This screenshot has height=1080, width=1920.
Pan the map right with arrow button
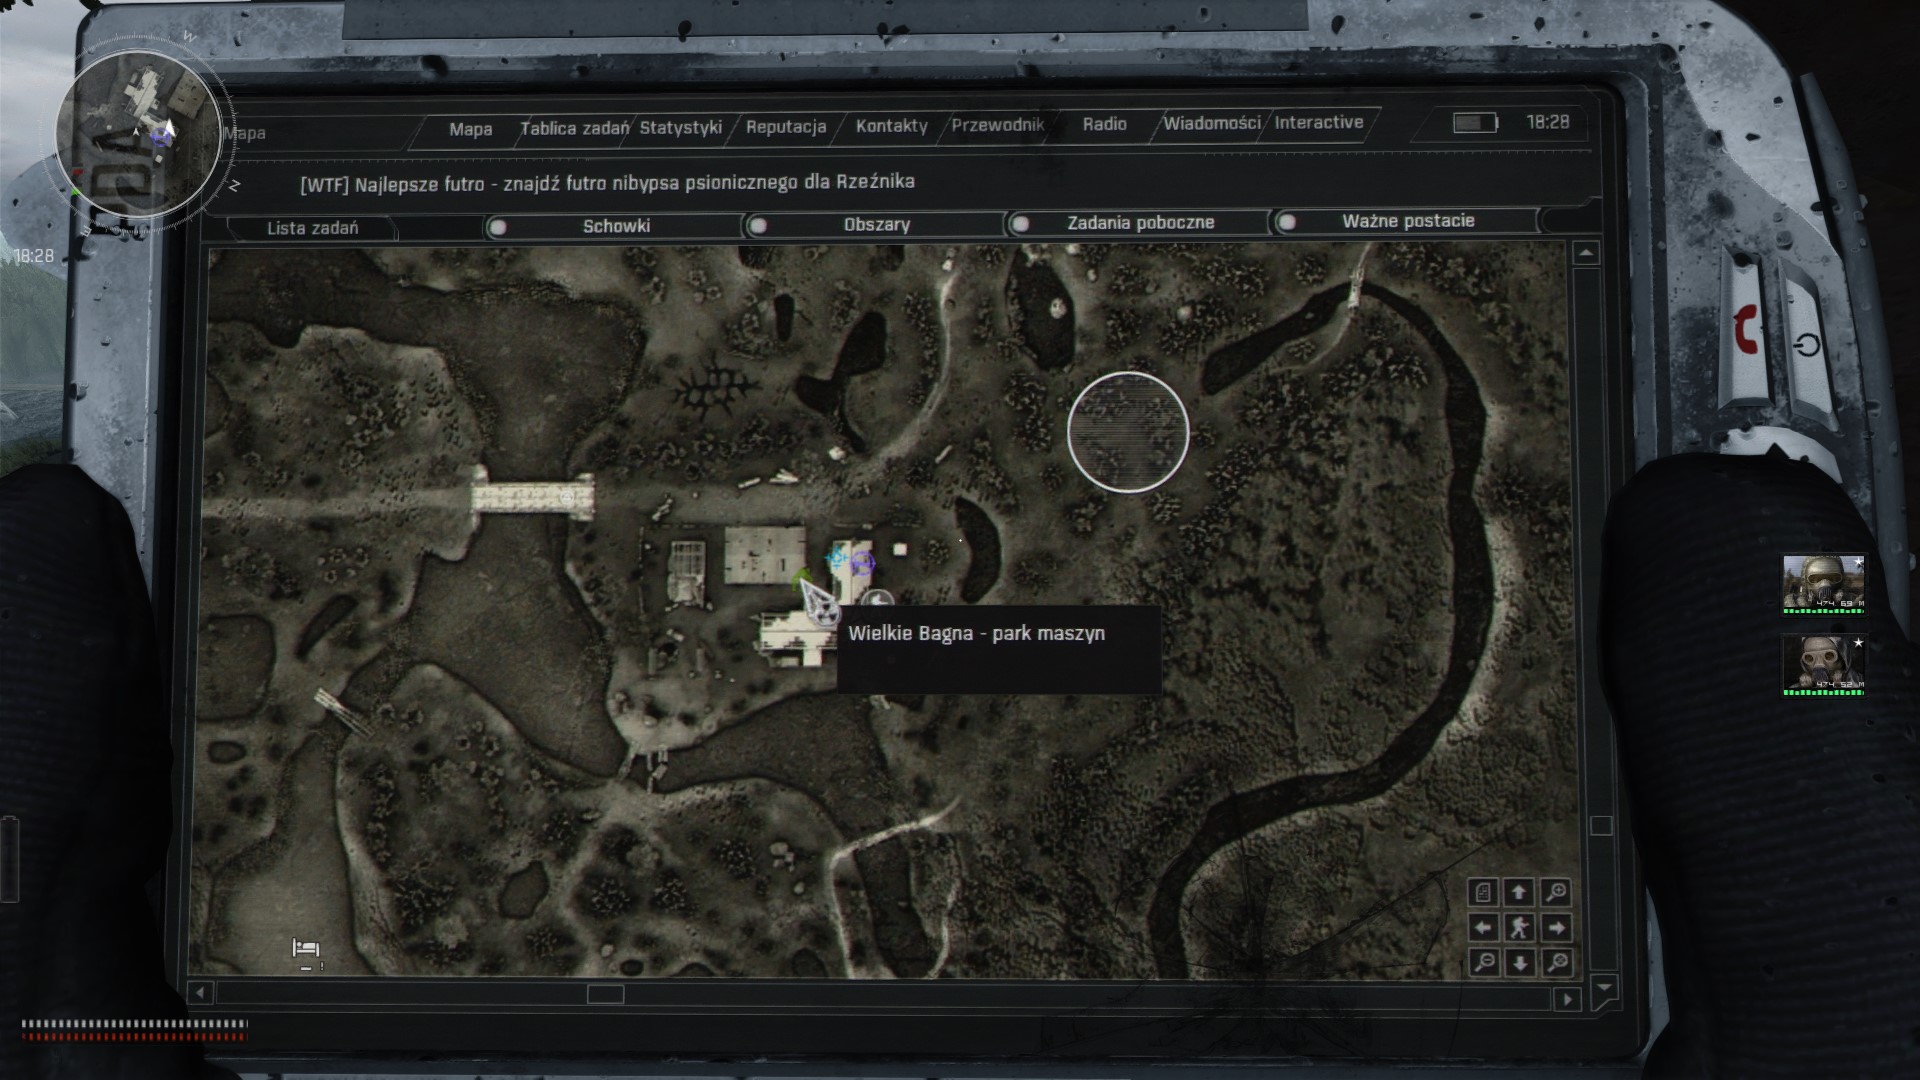[x=1556, y=927]
